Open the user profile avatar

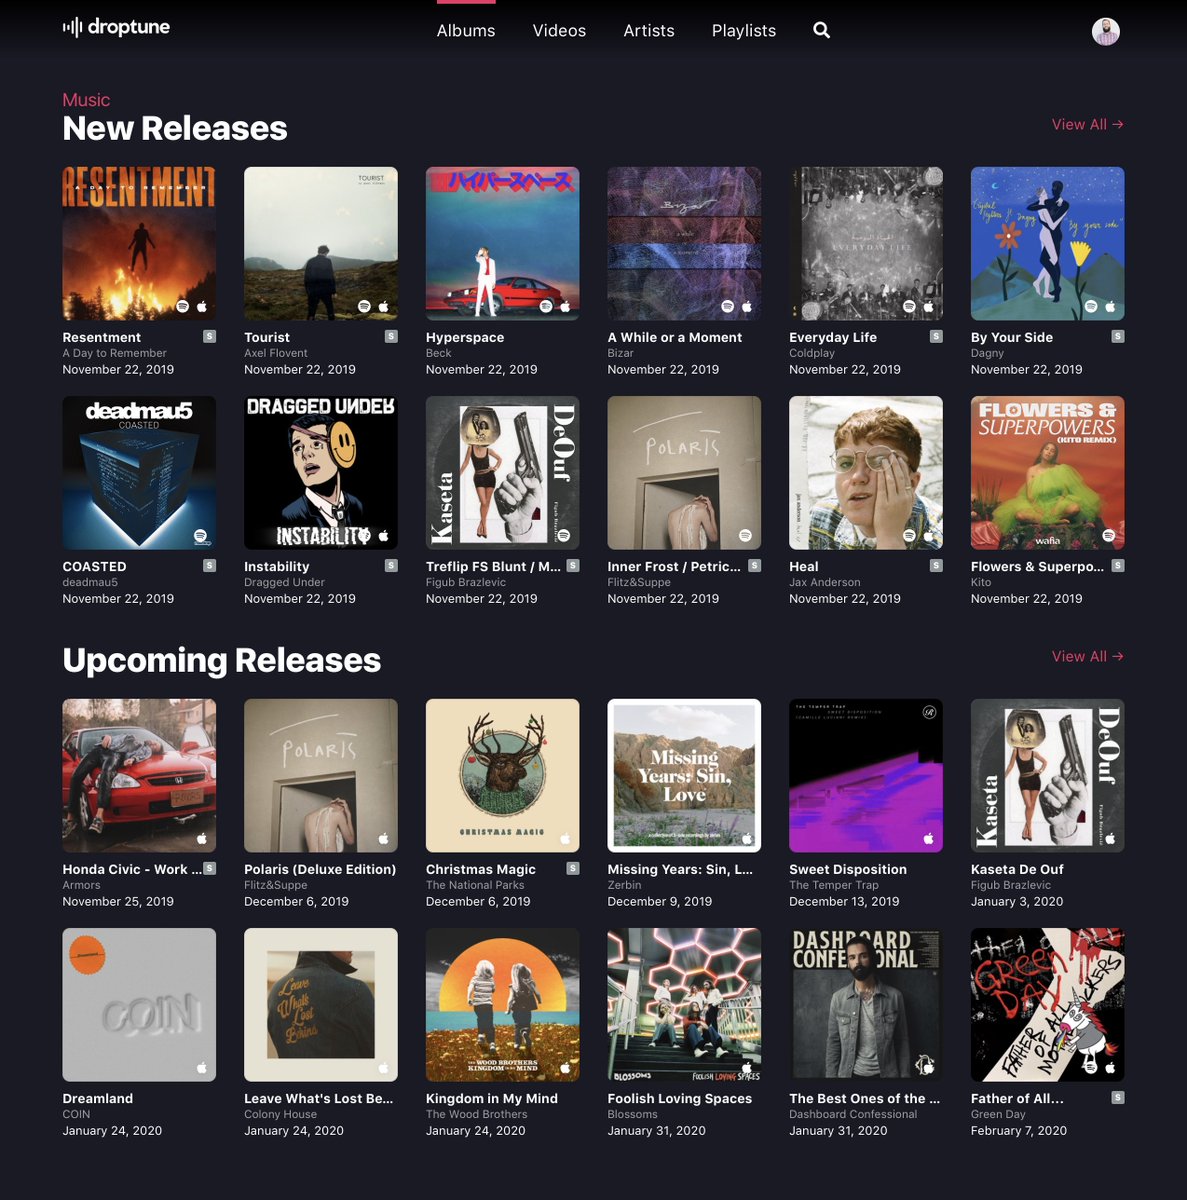(1105, 31)
